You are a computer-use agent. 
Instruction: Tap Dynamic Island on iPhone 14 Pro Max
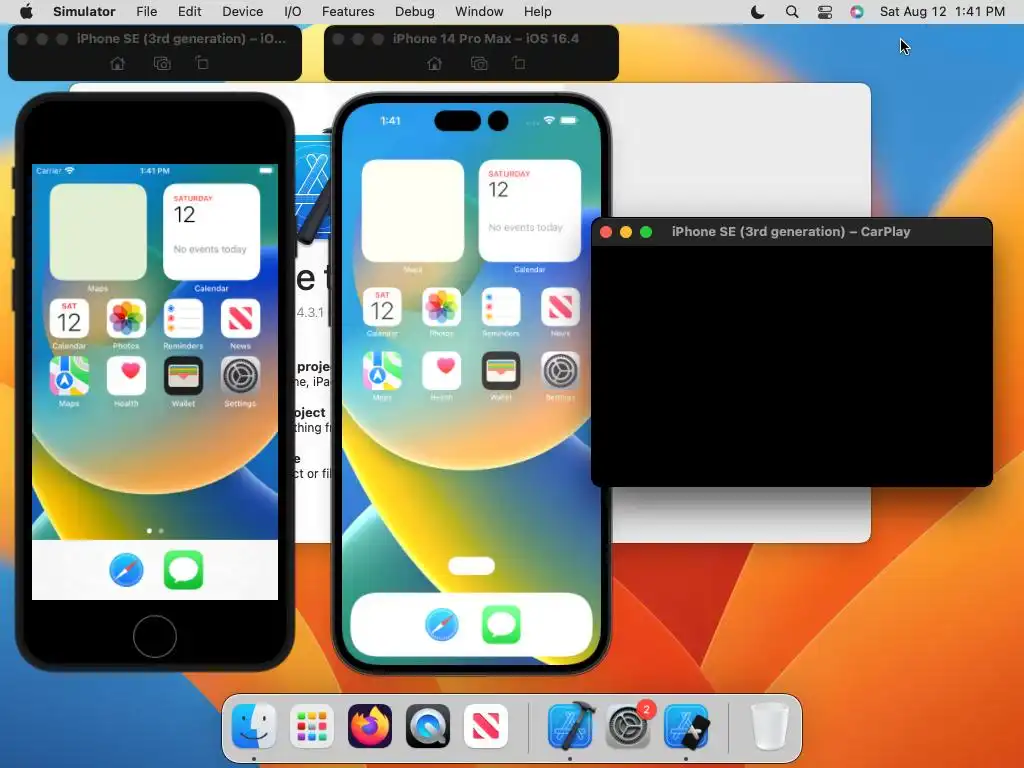point(472,121)
